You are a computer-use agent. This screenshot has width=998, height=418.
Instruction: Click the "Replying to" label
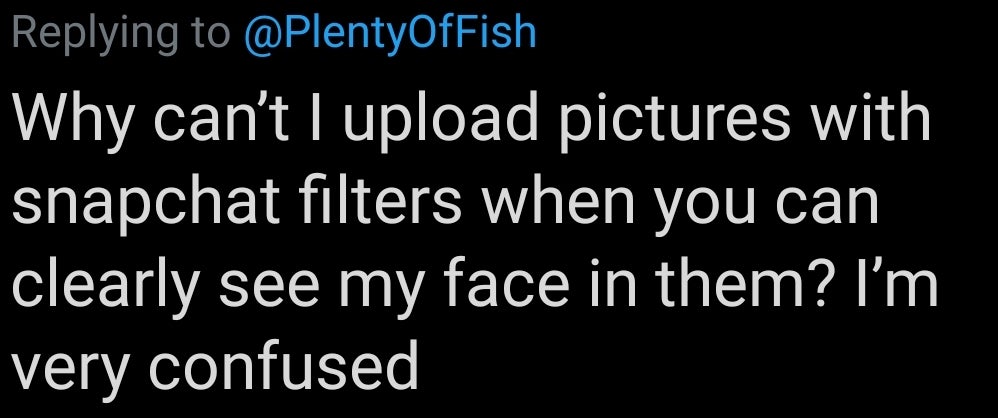117,32
